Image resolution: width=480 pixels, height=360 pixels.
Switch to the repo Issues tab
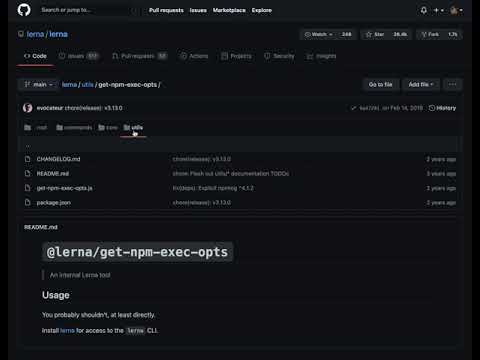(79, 56)
